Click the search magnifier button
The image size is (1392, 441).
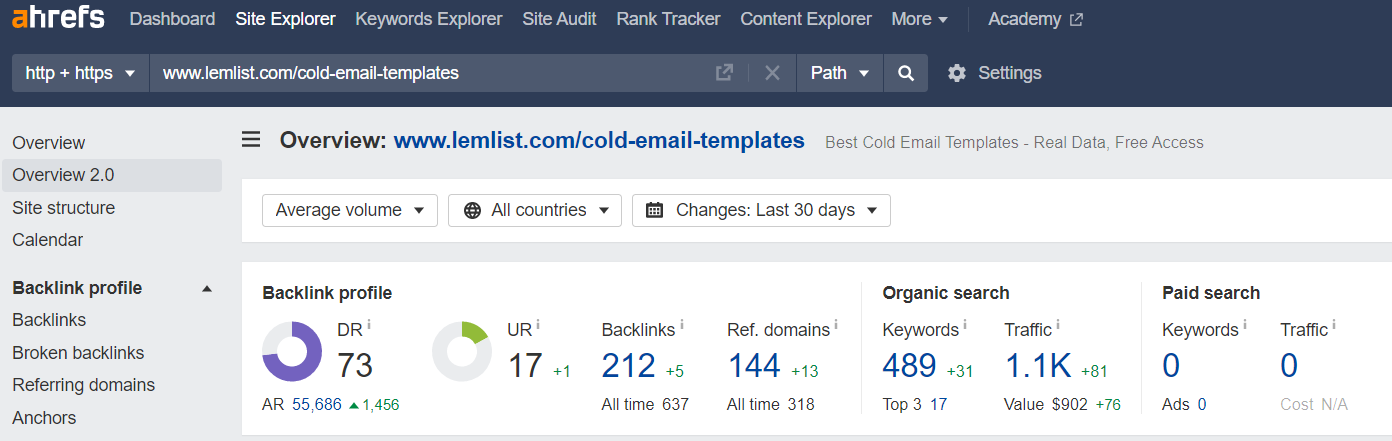906,73
